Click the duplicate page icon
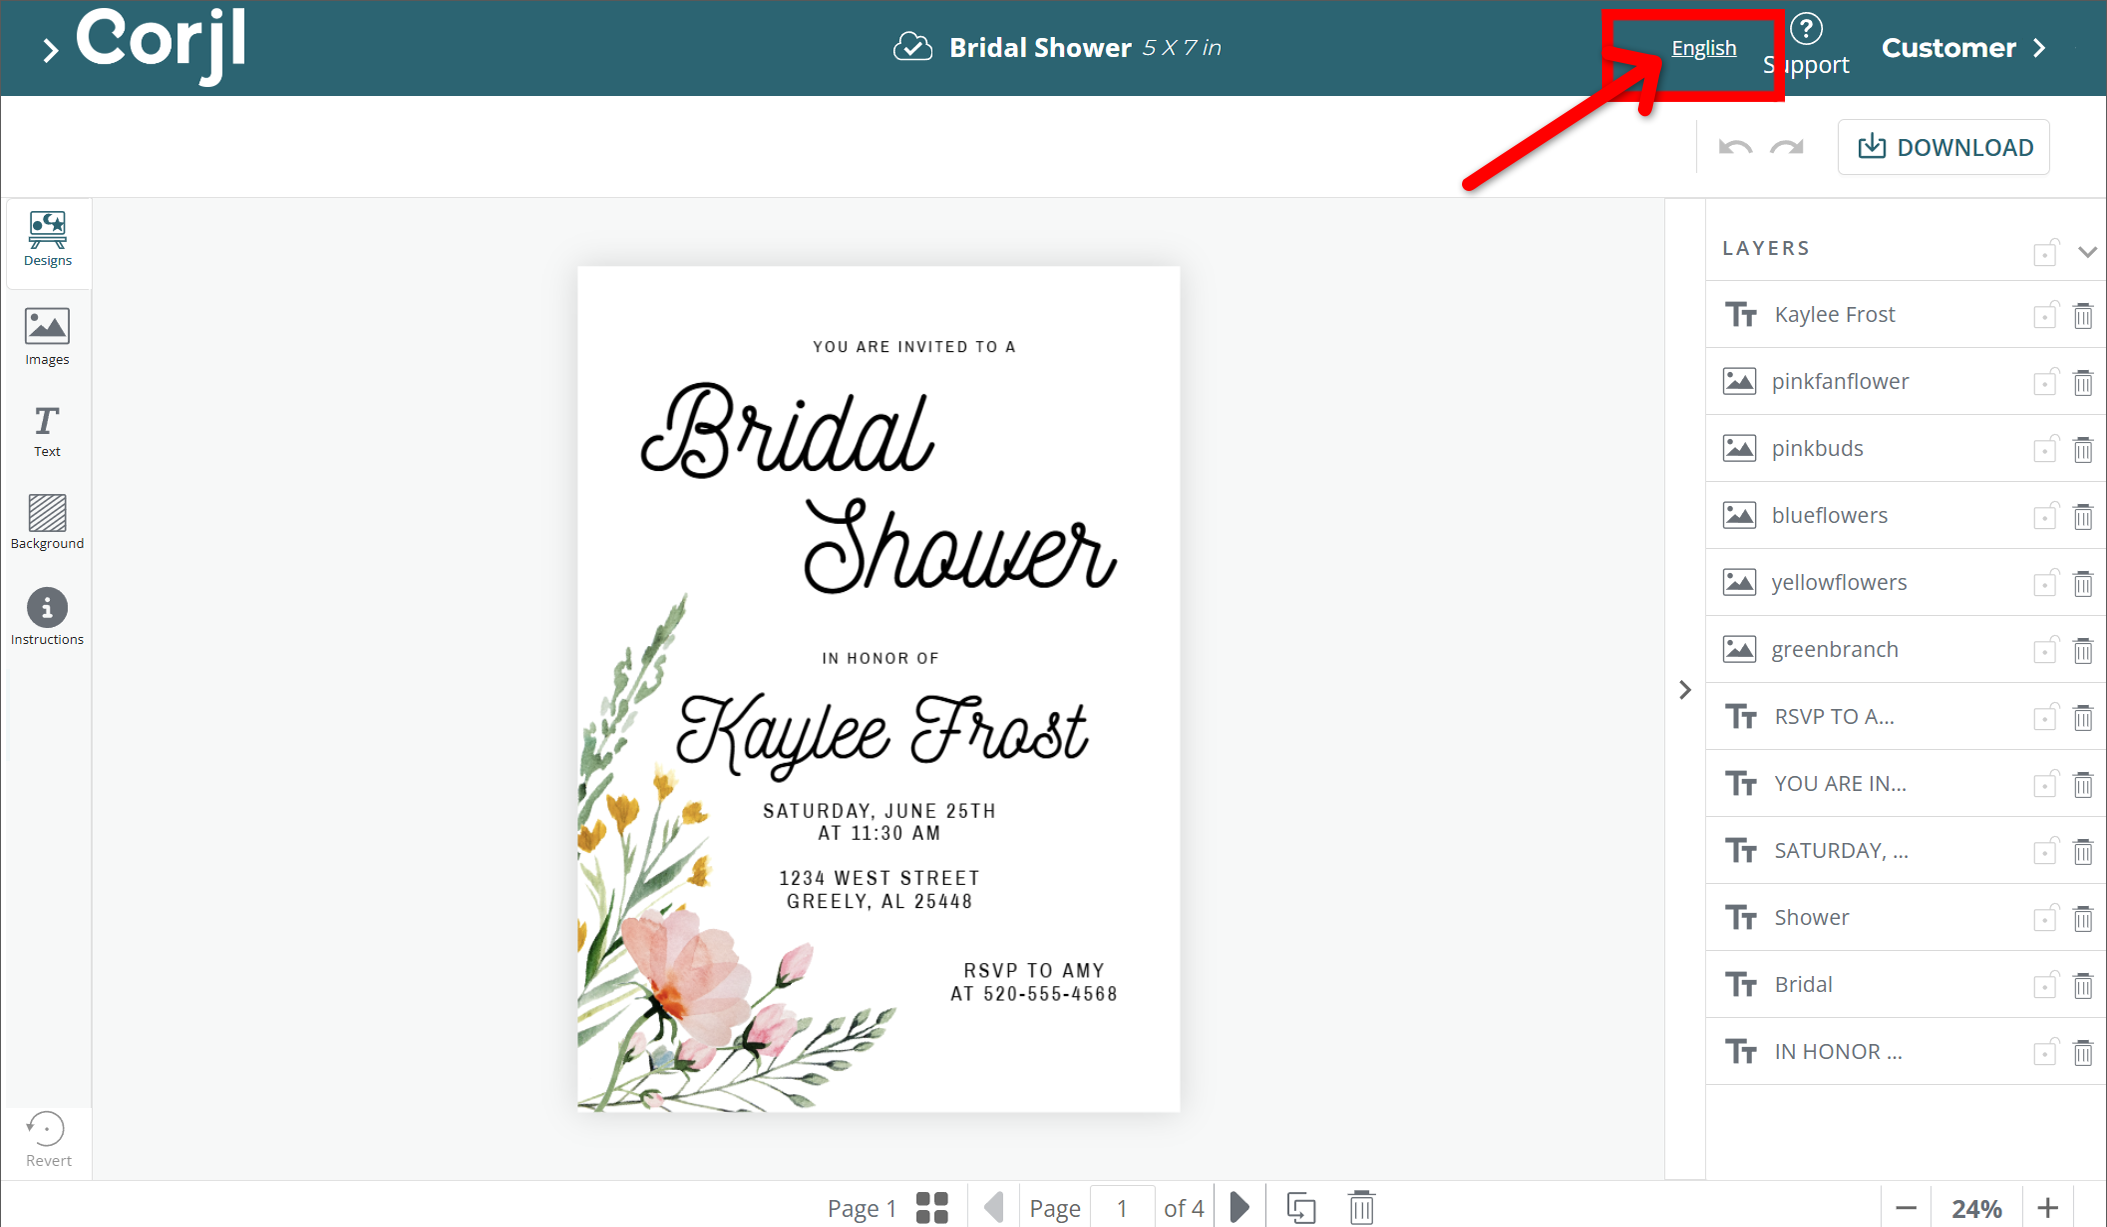This screenshot has width=2107, height=1227. click(x=1300, y=1207)
